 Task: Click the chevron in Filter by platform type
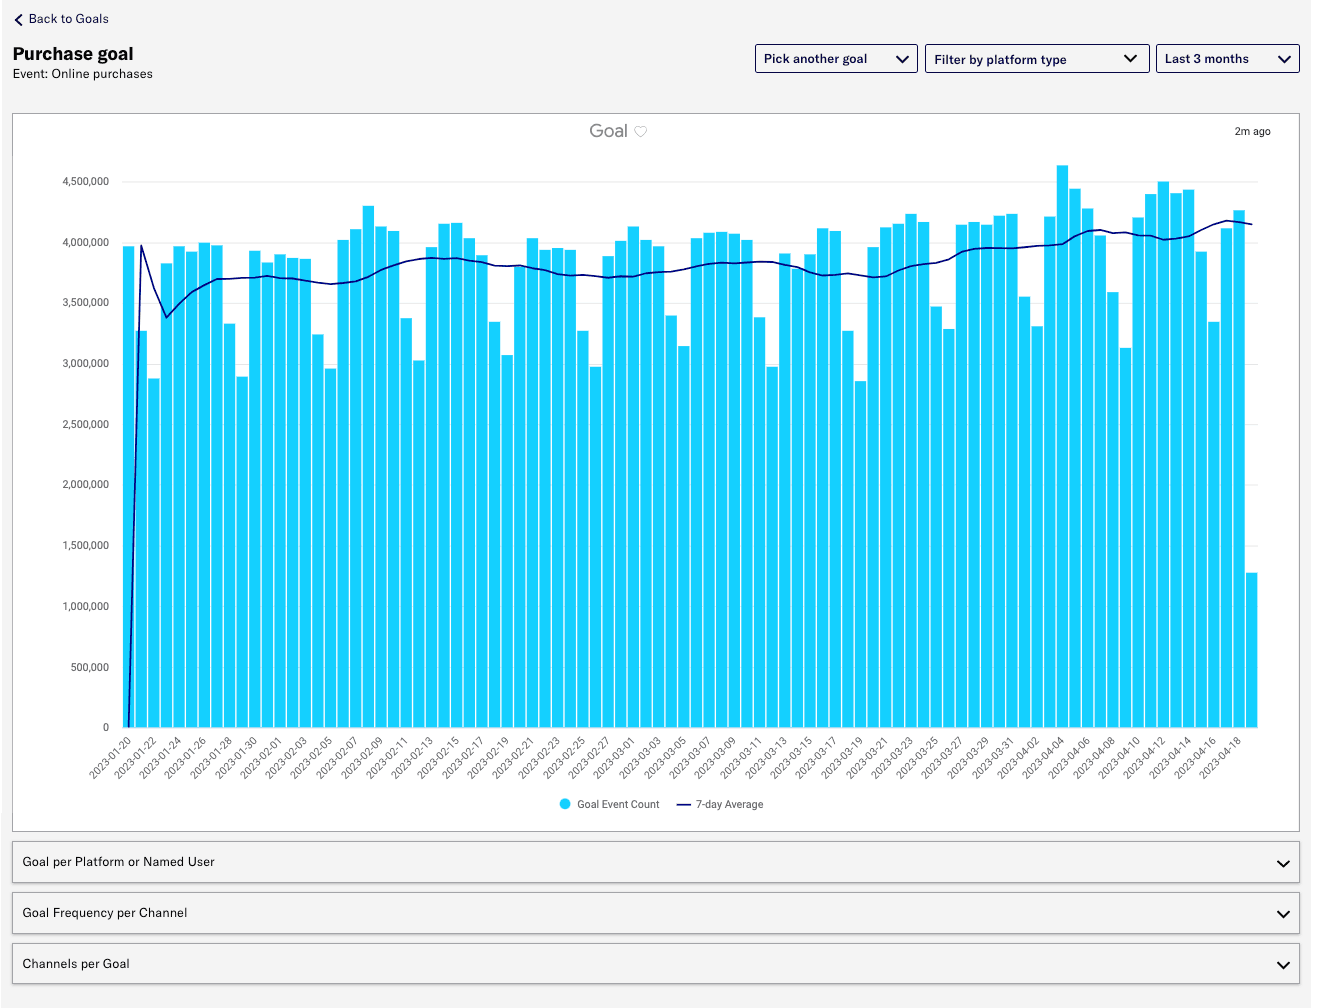1130,59
